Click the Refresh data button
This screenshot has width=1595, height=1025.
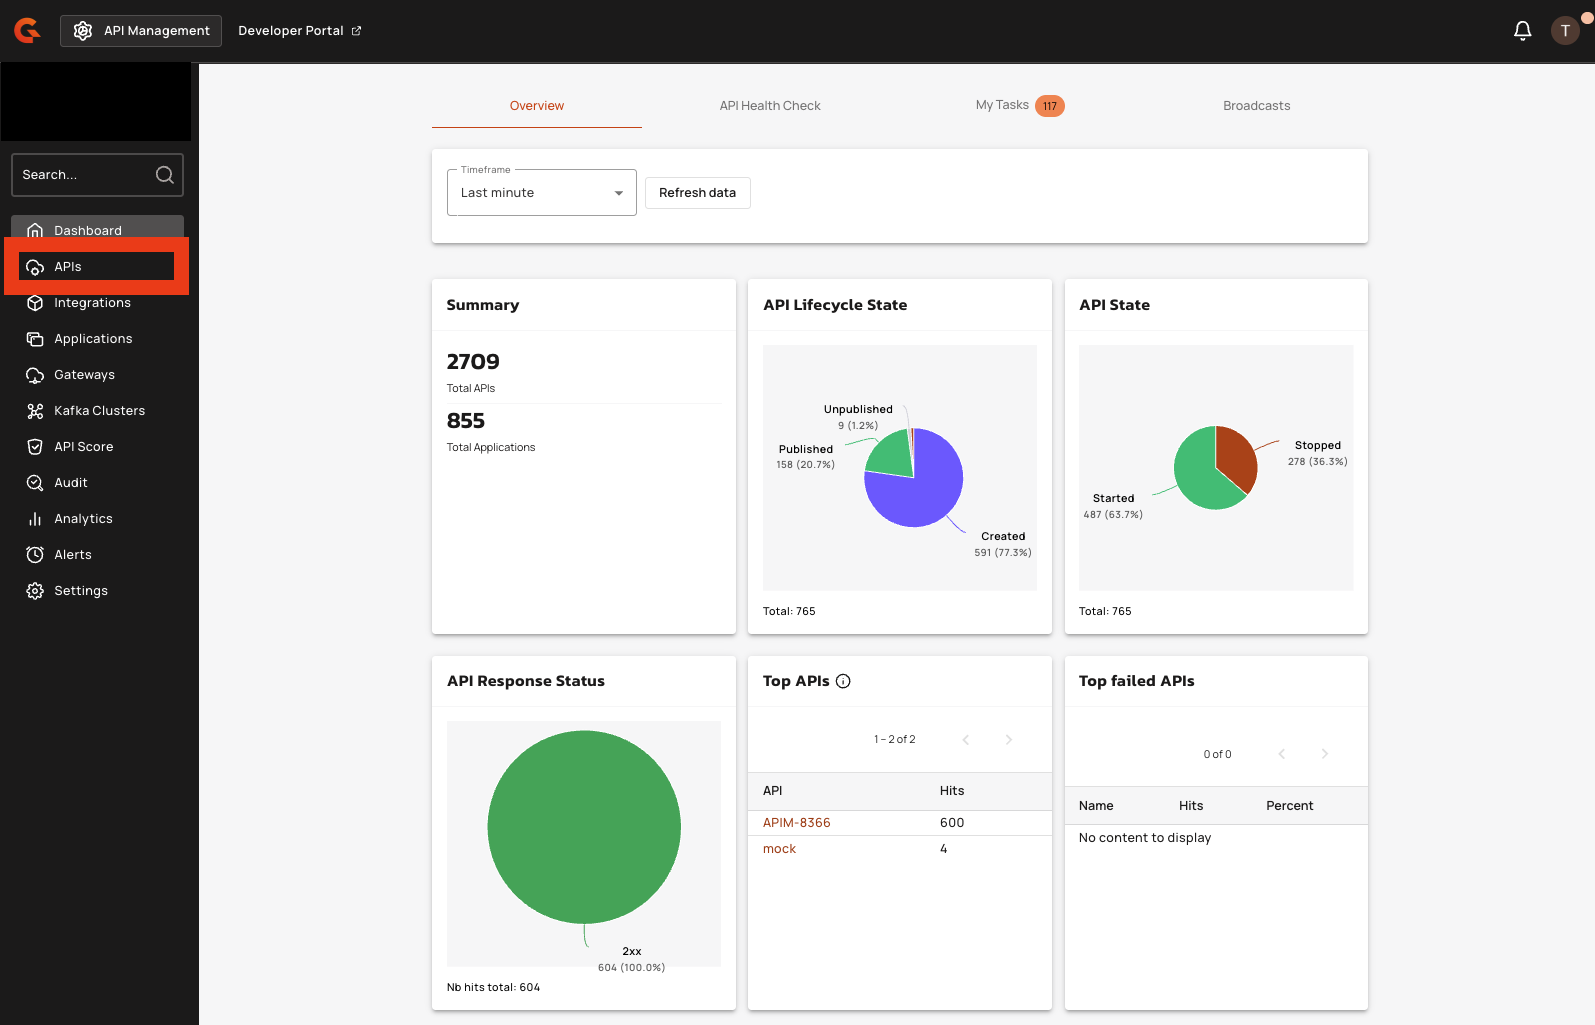click(697, 193)
